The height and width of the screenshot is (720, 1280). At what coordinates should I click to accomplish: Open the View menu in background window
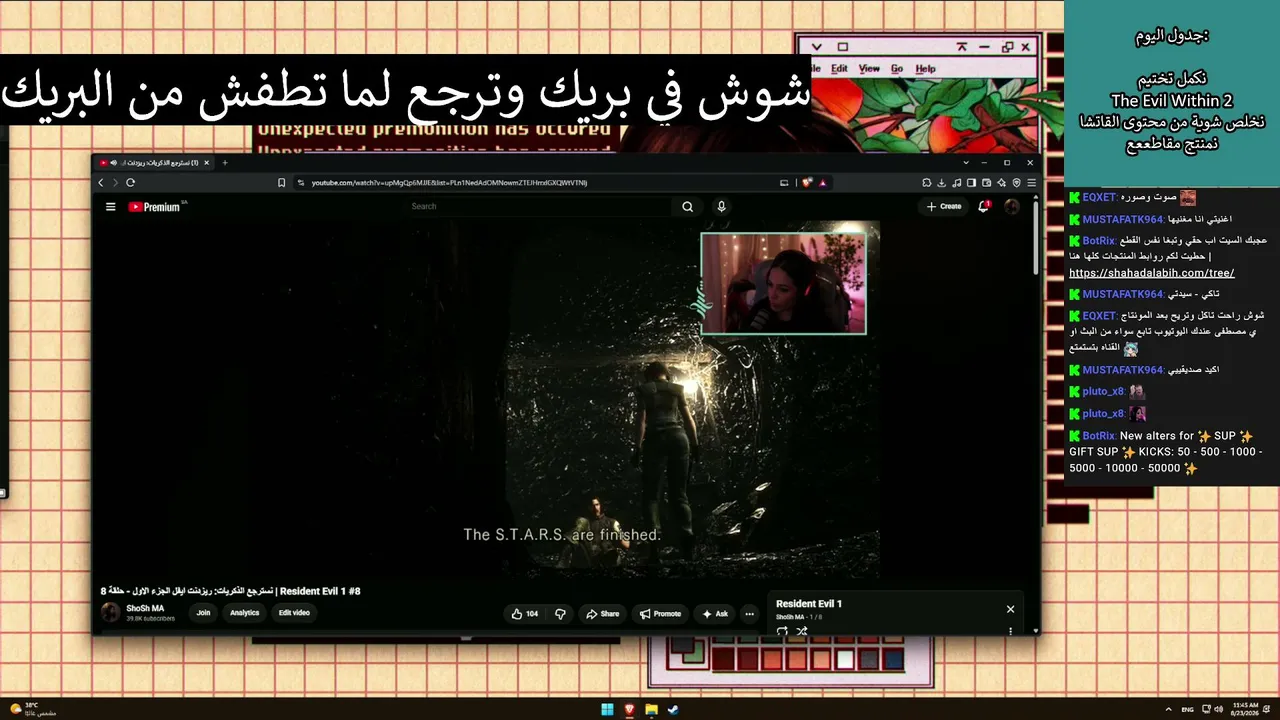(x=869, y=69)
